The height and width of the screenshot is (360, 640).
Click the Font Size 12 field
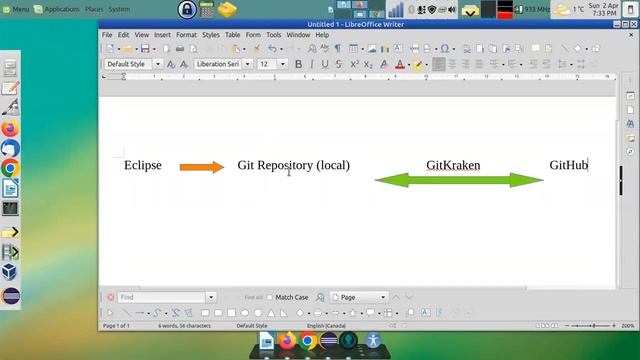[x=267, y=64]
